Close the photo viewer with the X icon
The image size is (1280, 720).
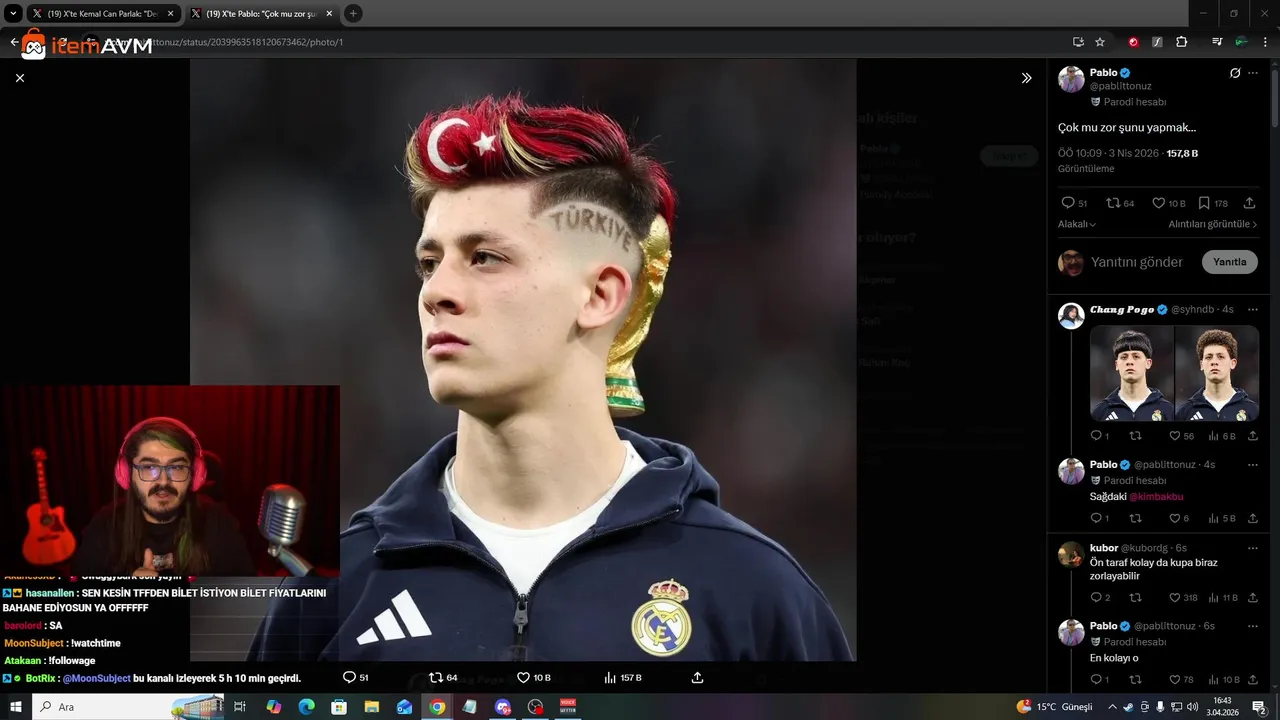(20, 78)
